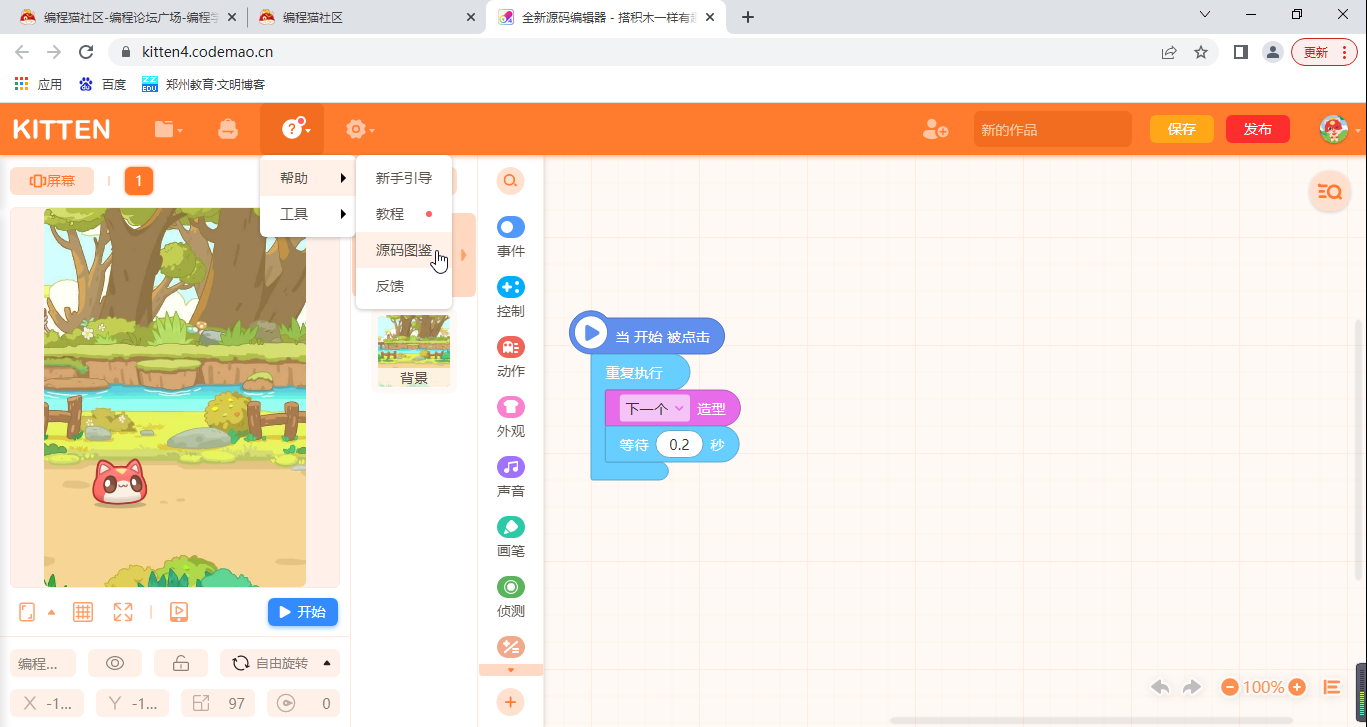
Task: Select the 声音 block category
Action: point(510,478)
